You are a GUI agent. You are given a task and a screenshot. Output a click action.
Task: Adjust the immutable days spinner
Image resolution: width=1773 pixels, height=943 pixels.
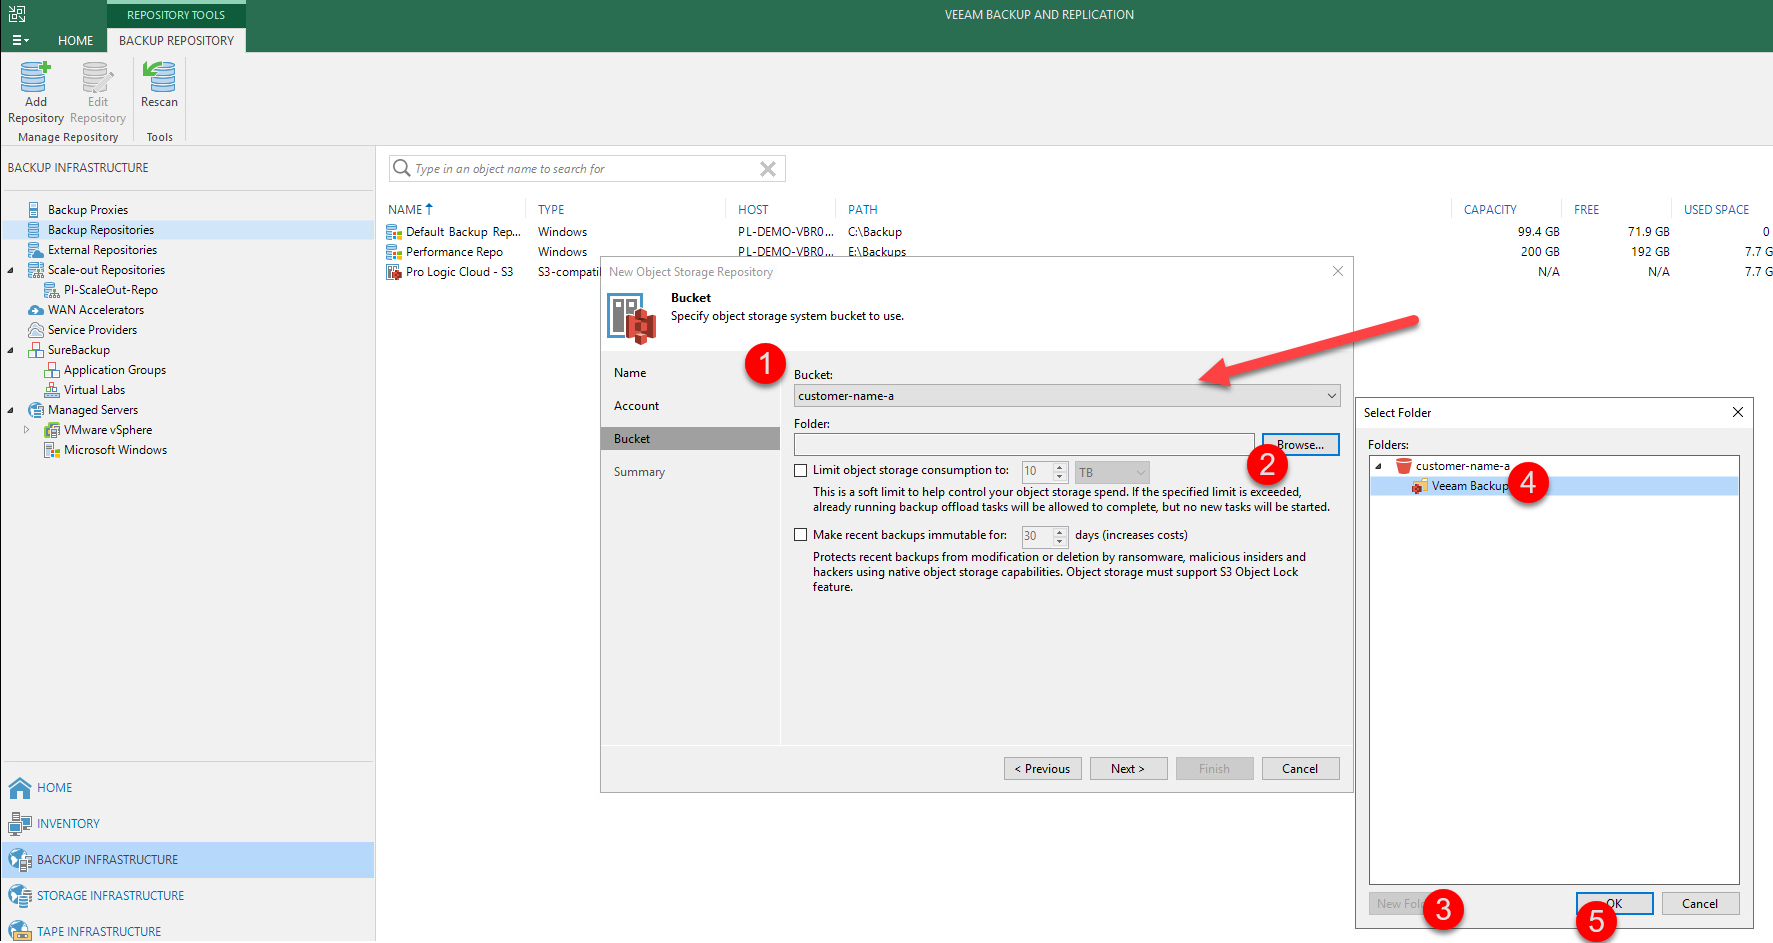click(x=1060, y=537)
